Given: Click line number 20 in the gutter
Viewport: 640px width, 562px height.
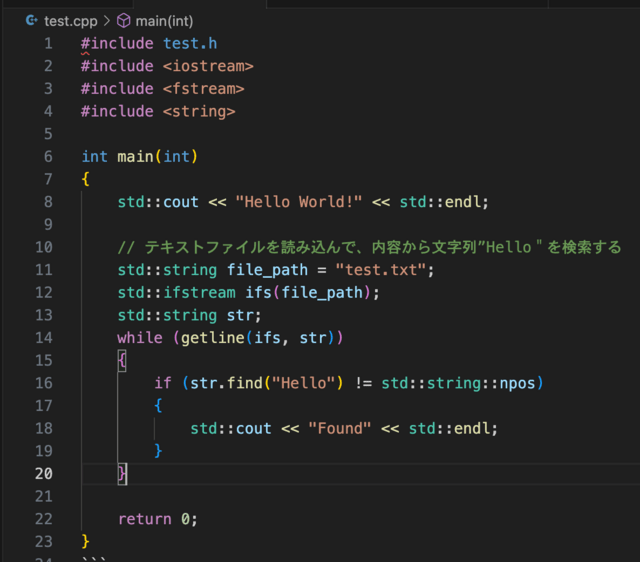Looking at the screenshot, I should (44, 473).
